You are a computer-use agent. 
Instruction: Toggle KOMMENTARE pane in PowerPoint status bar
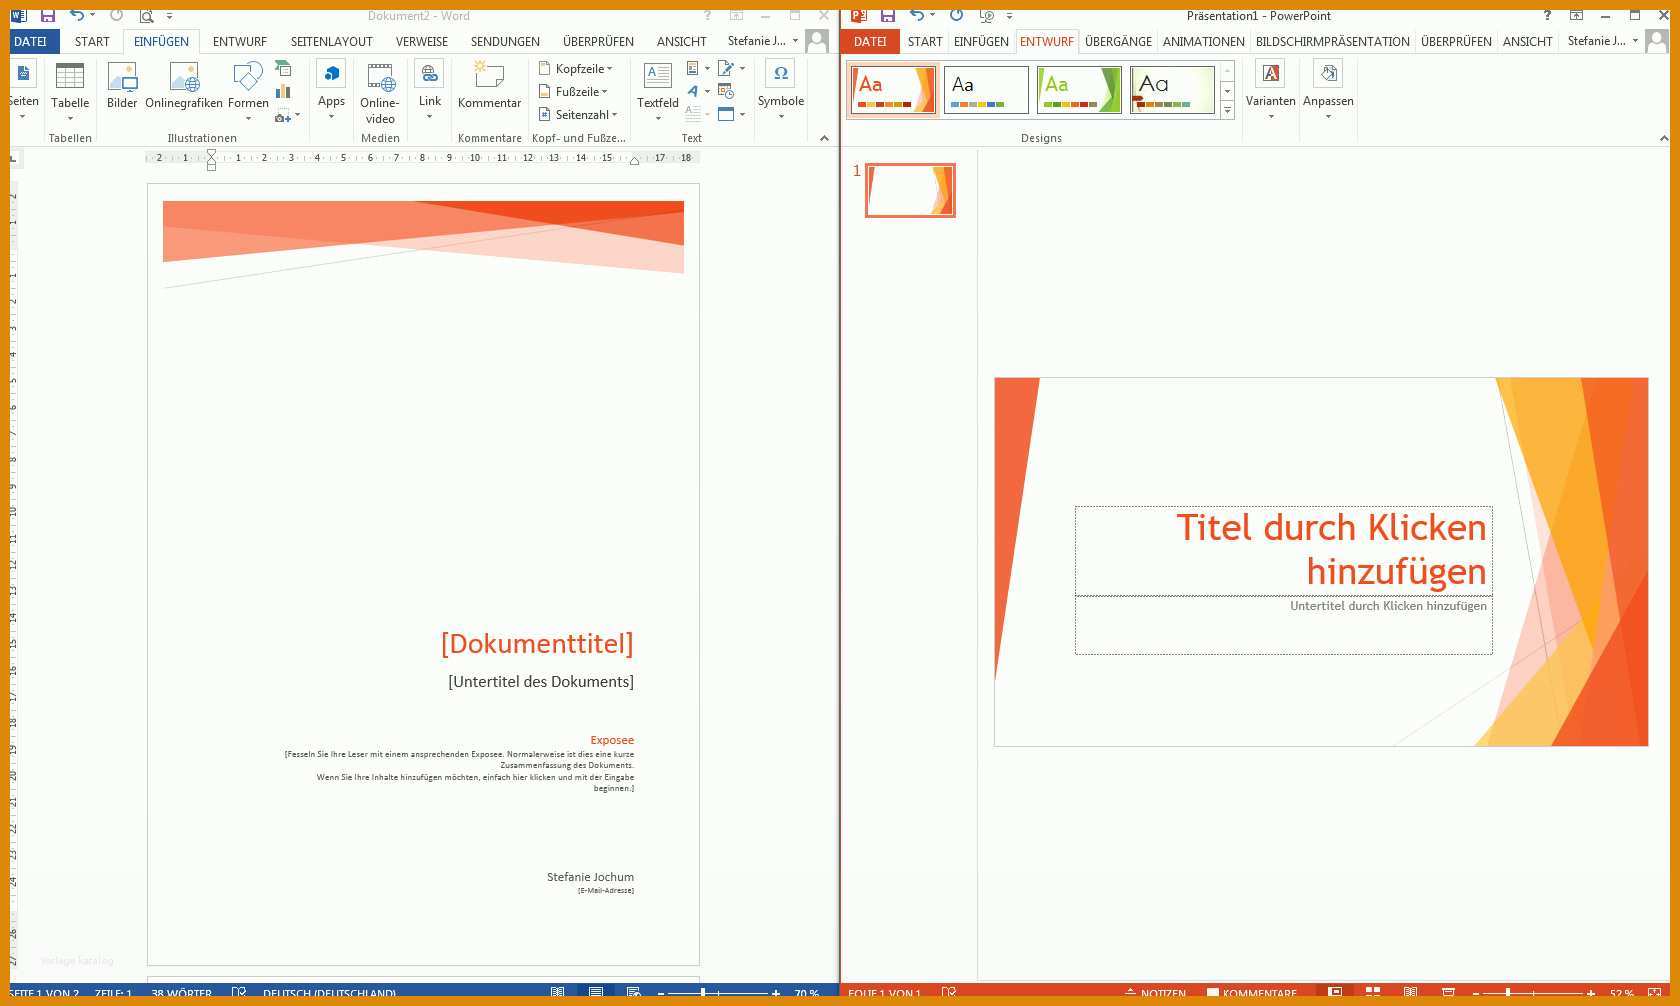[1251, 993]
